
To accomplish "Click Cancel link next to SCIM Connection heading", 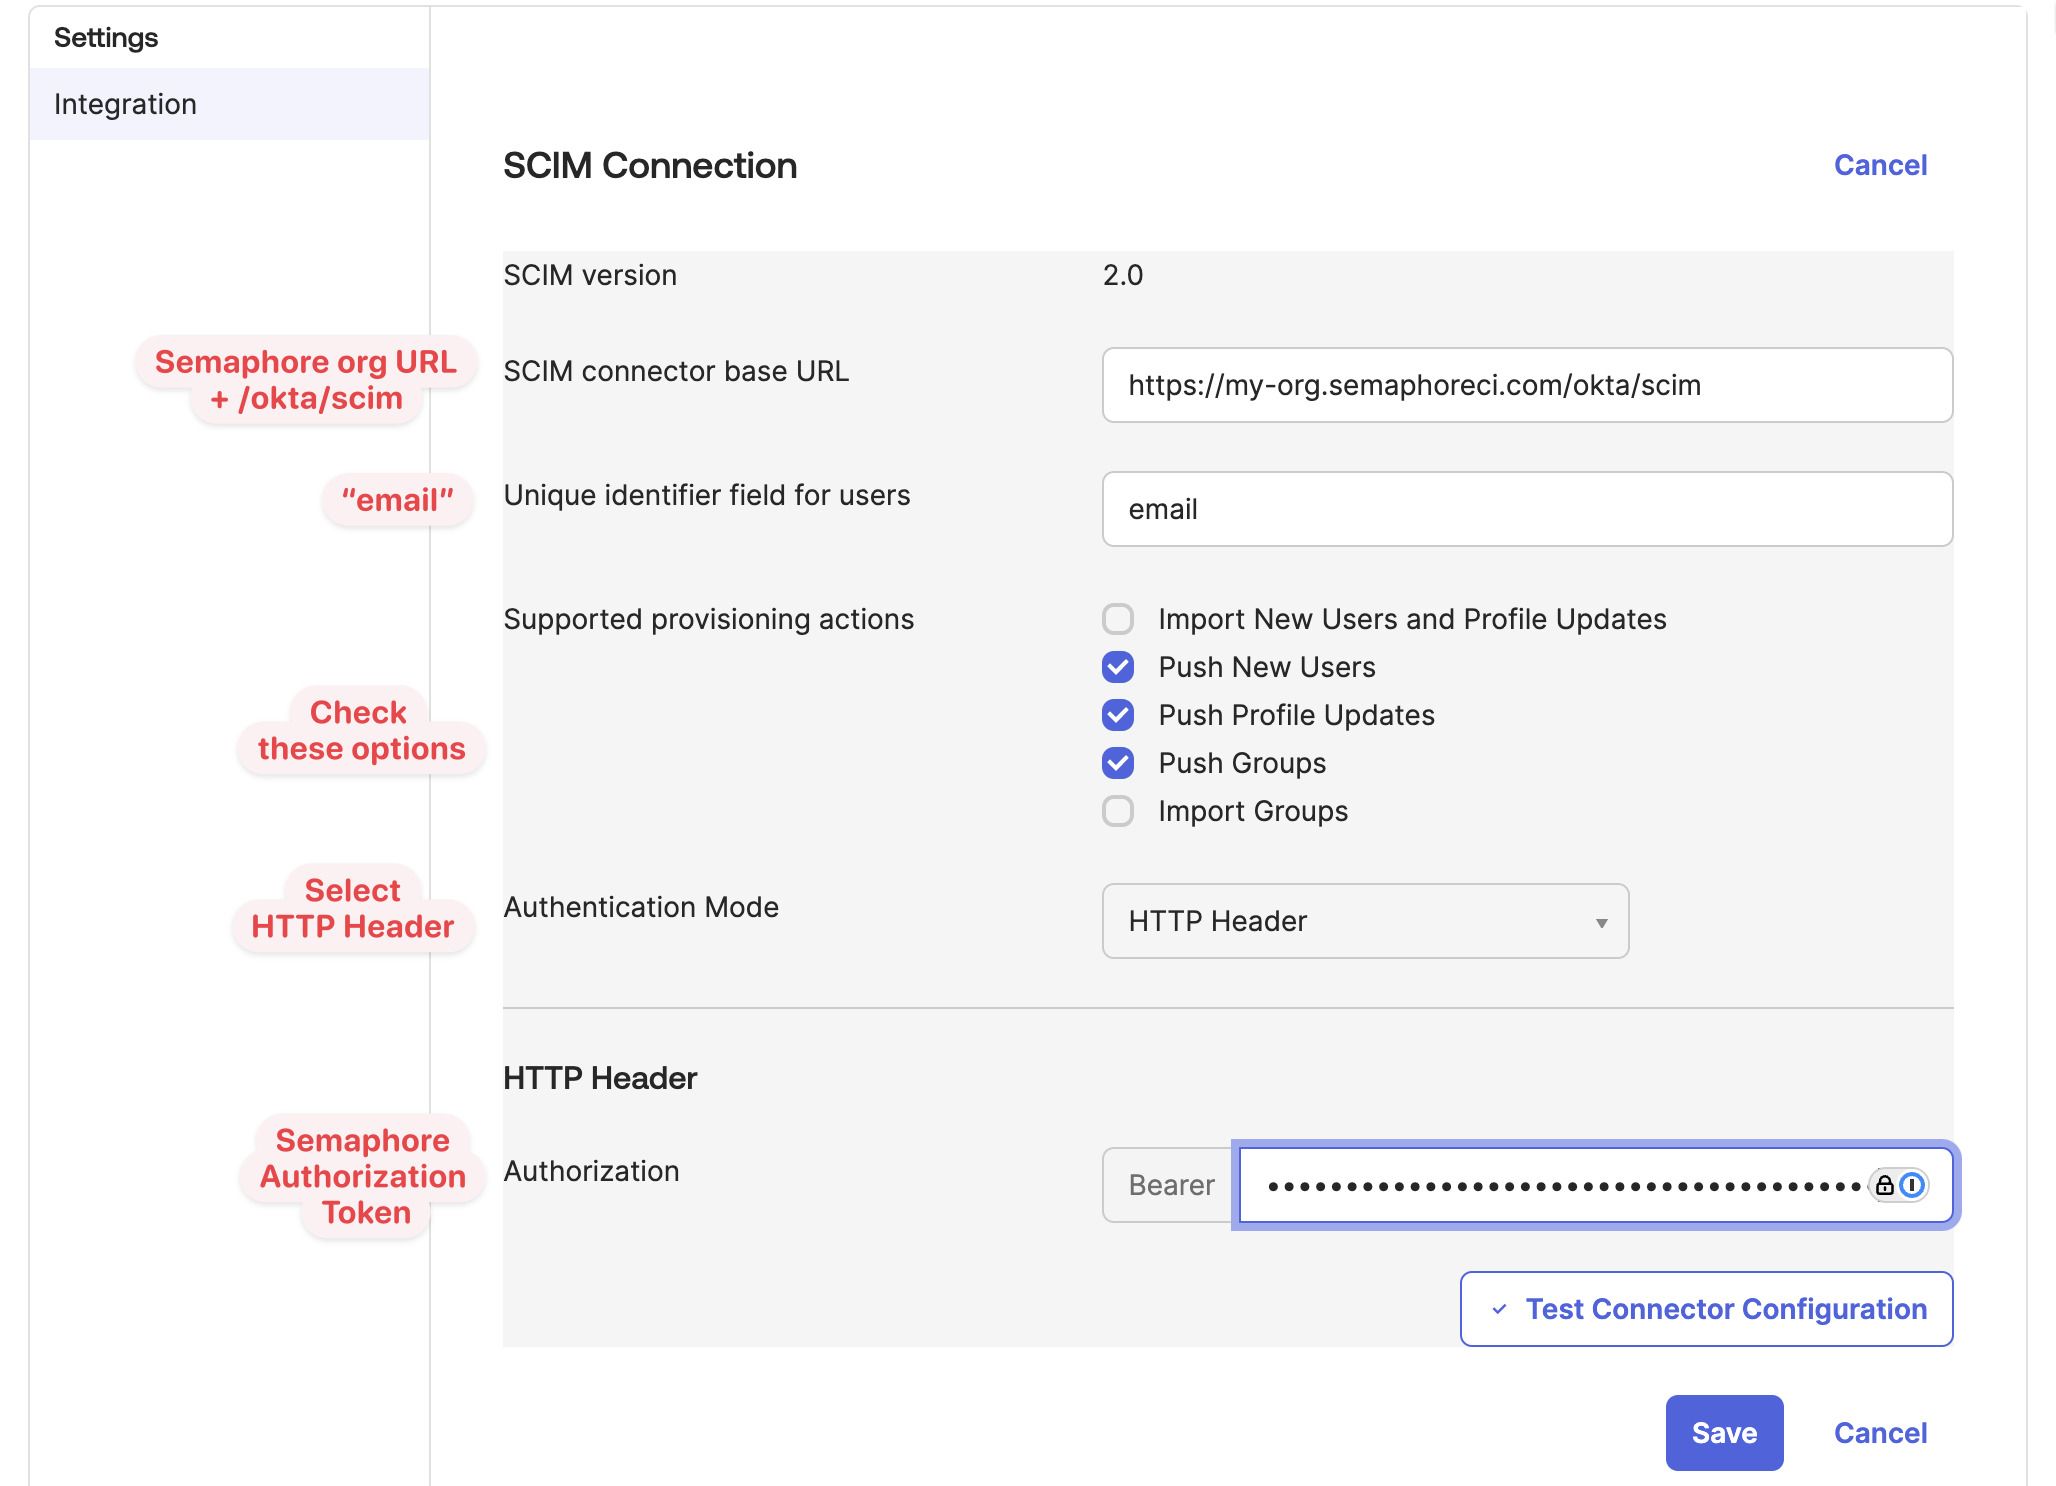I will click(1880, 165).
